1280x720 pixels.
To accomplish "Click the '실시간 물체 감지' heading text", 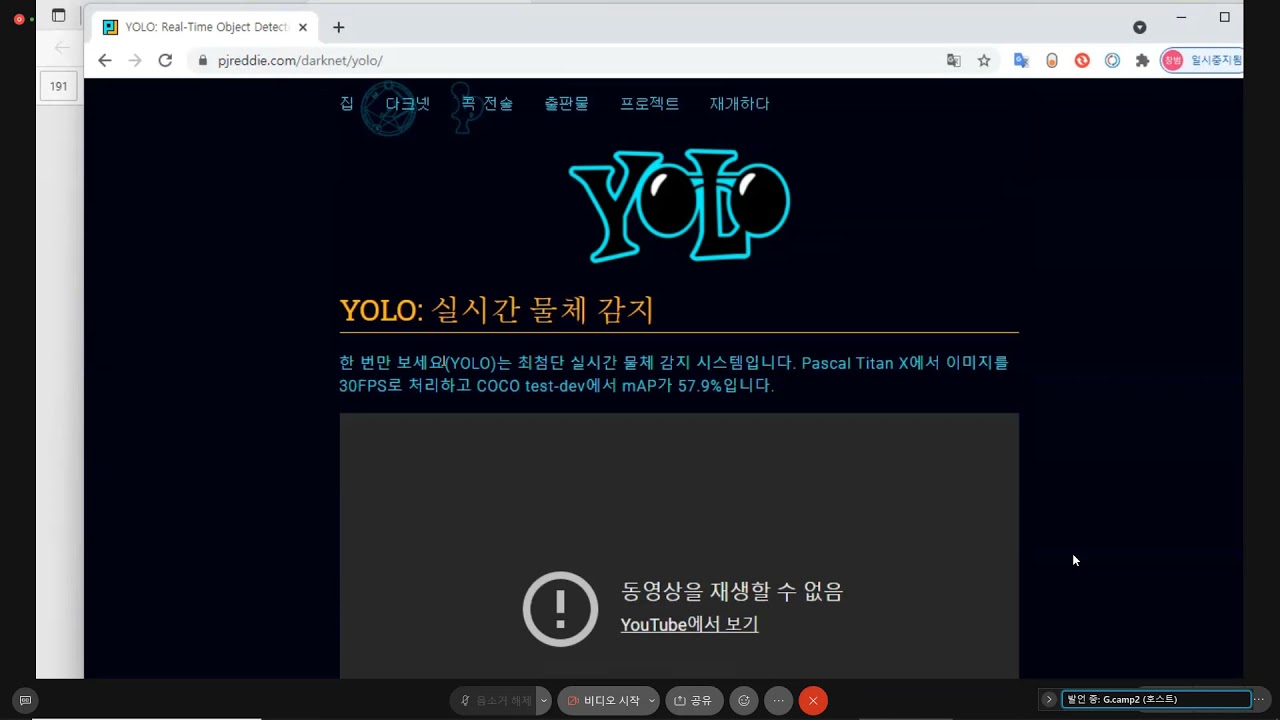I will coord(542,310).
